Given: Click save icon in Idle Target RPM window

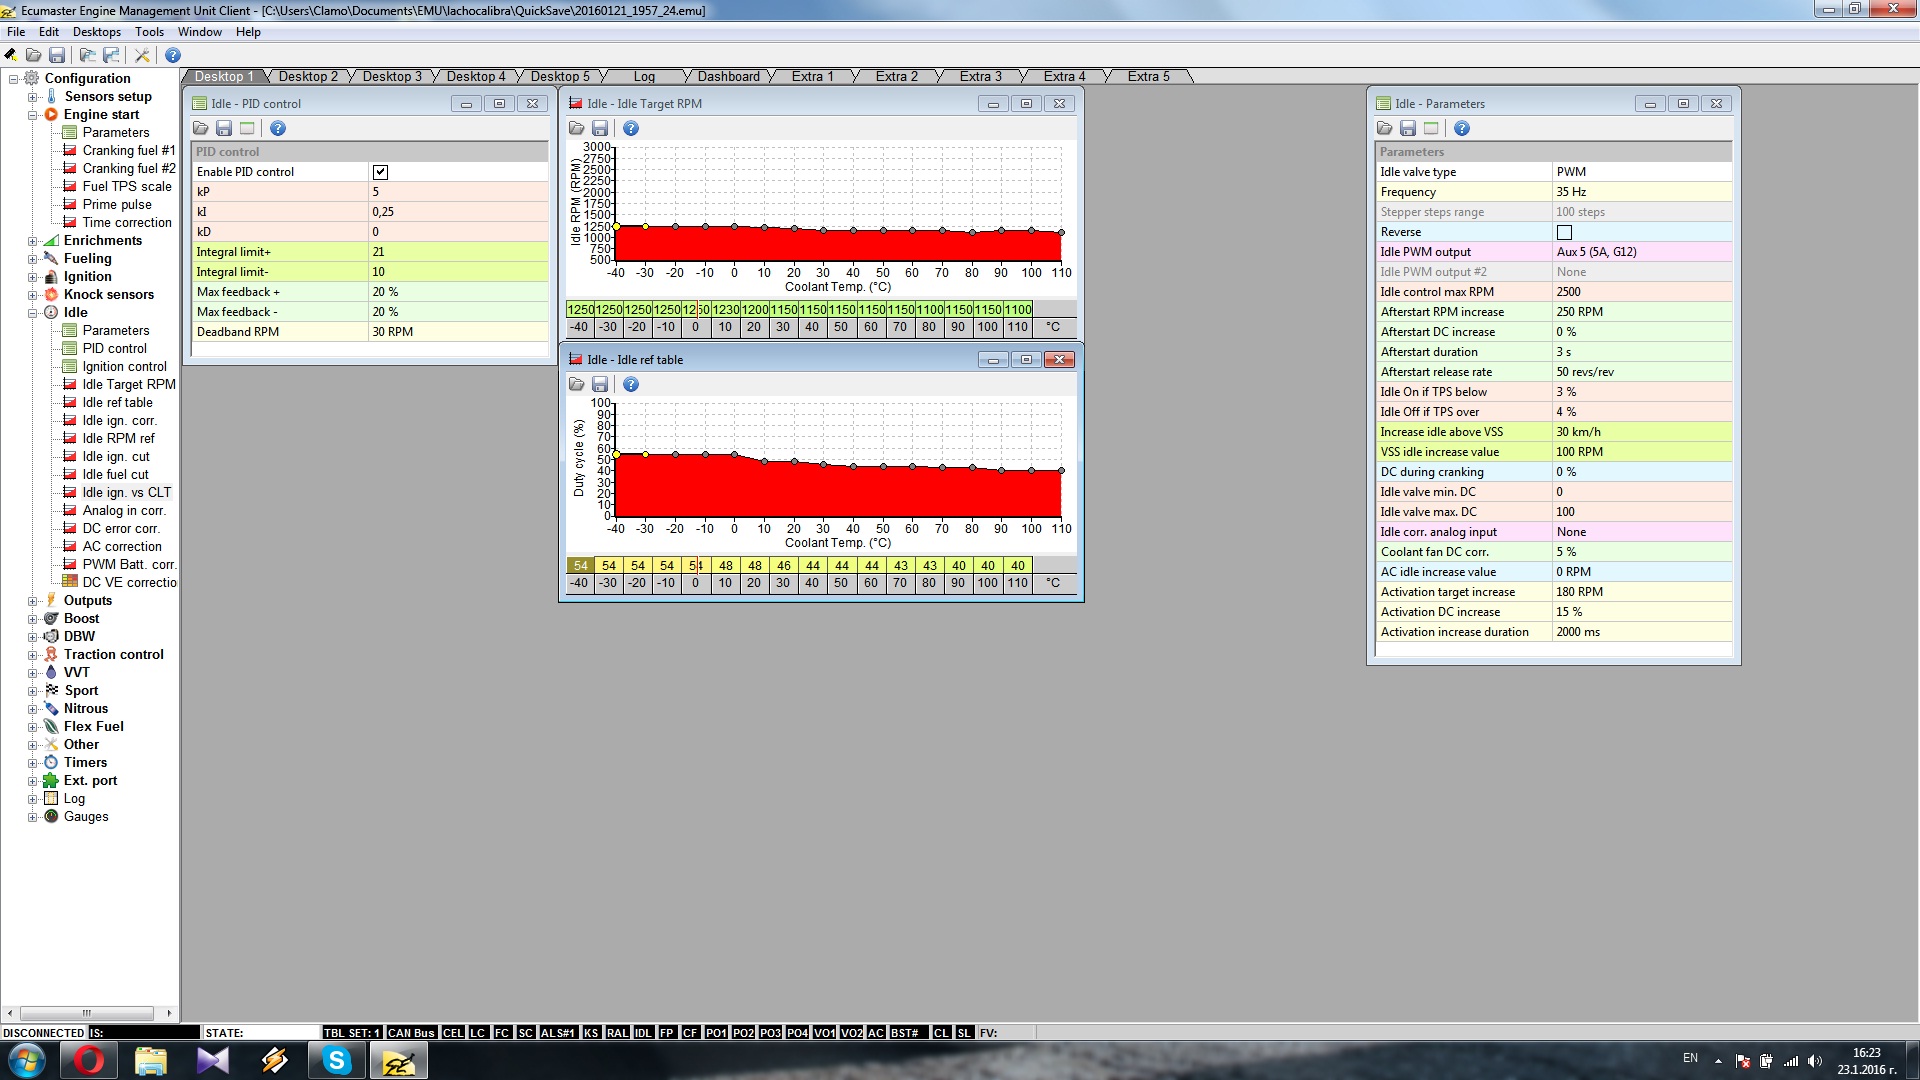Looking at the screenshot, I should [600, 128].
